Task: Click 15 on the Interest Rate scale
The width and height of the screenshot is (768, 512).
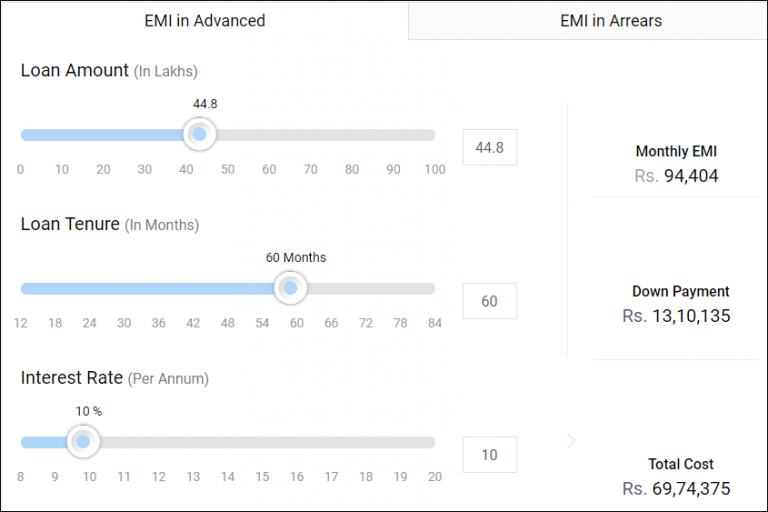Action: 262,477
